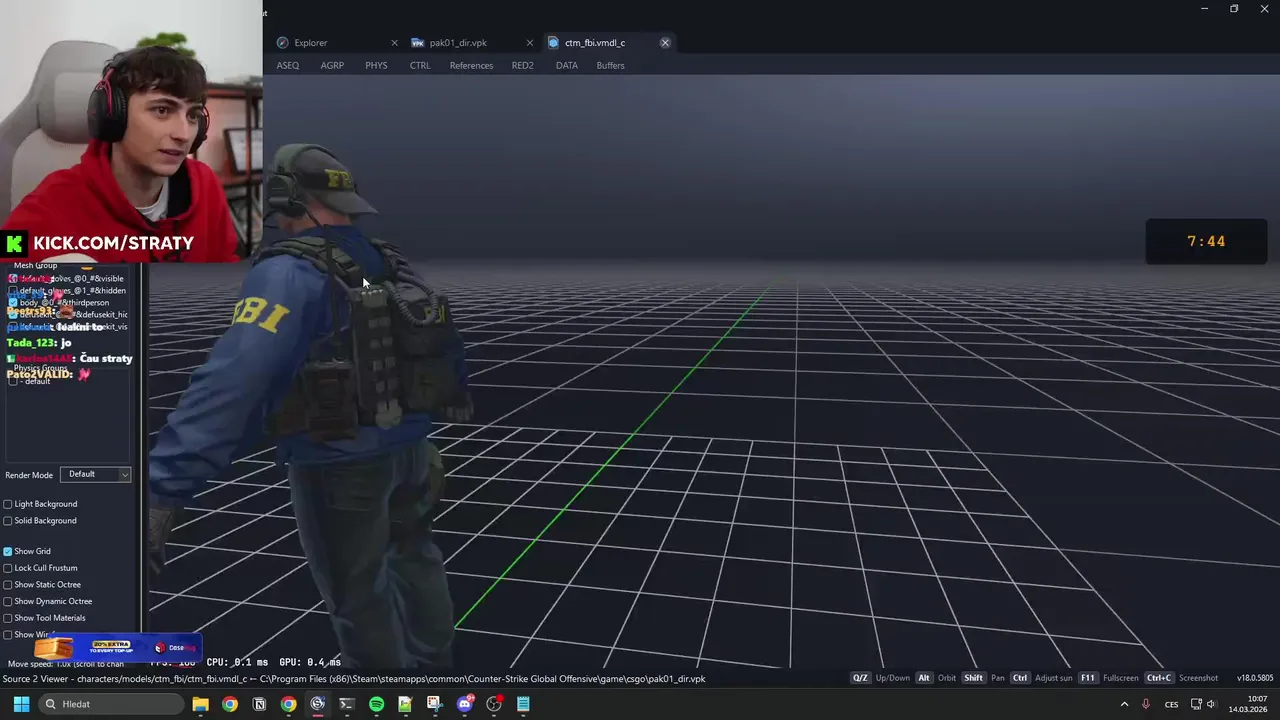Click the ctm_fbi.vmdl_c tab model icon

pos(553,43)
